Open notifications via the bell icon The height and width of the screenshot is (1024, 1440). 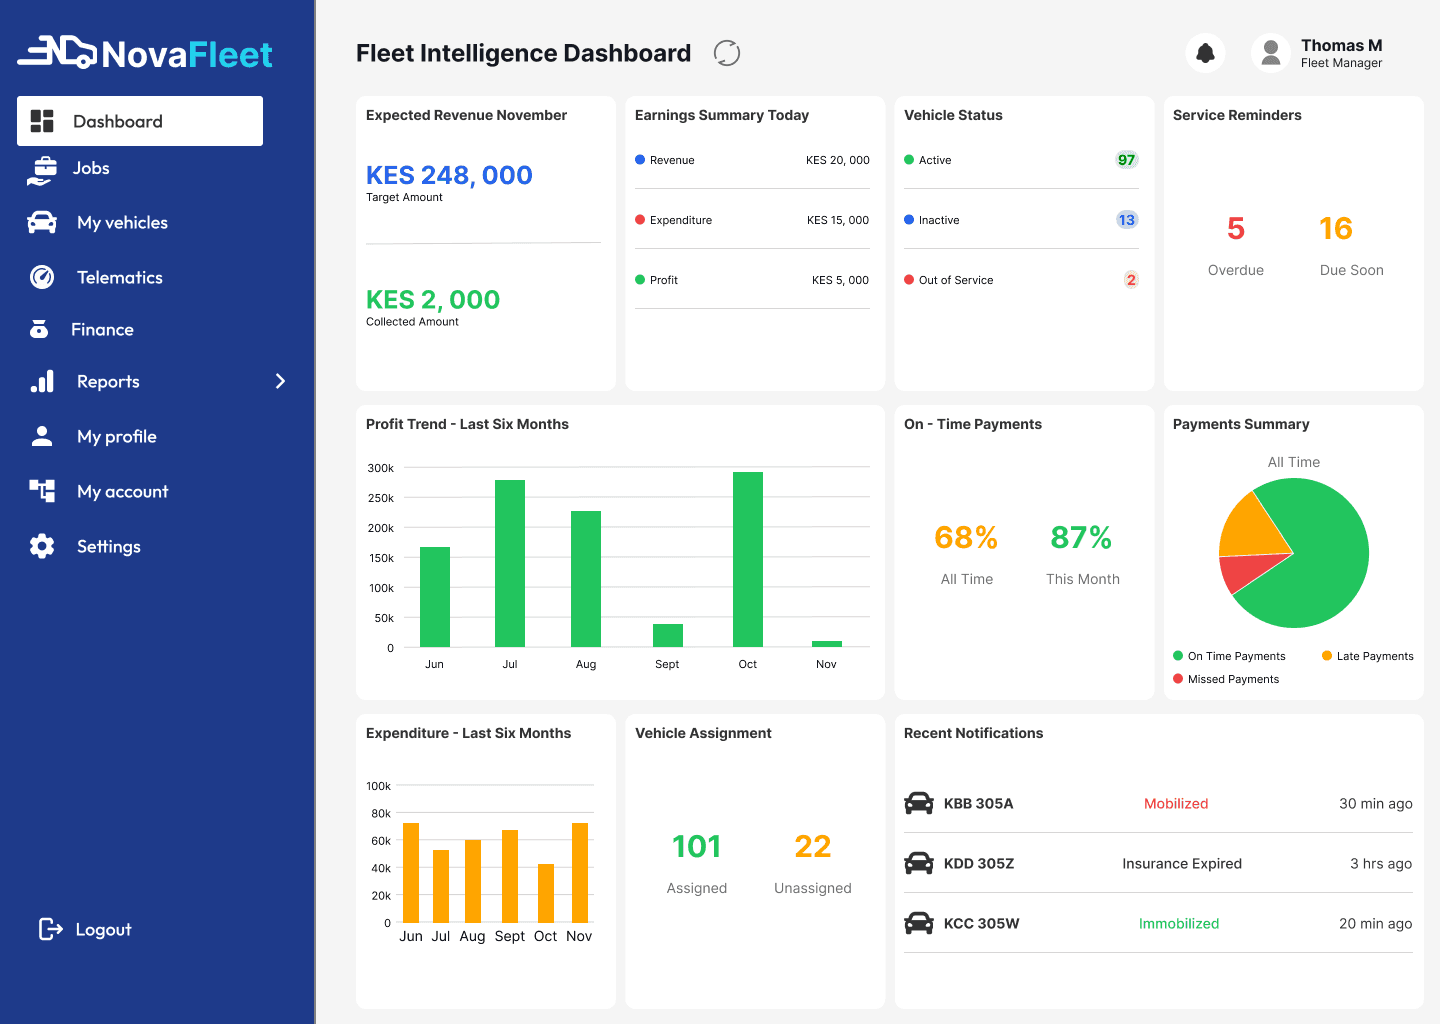pos(1206,53)
